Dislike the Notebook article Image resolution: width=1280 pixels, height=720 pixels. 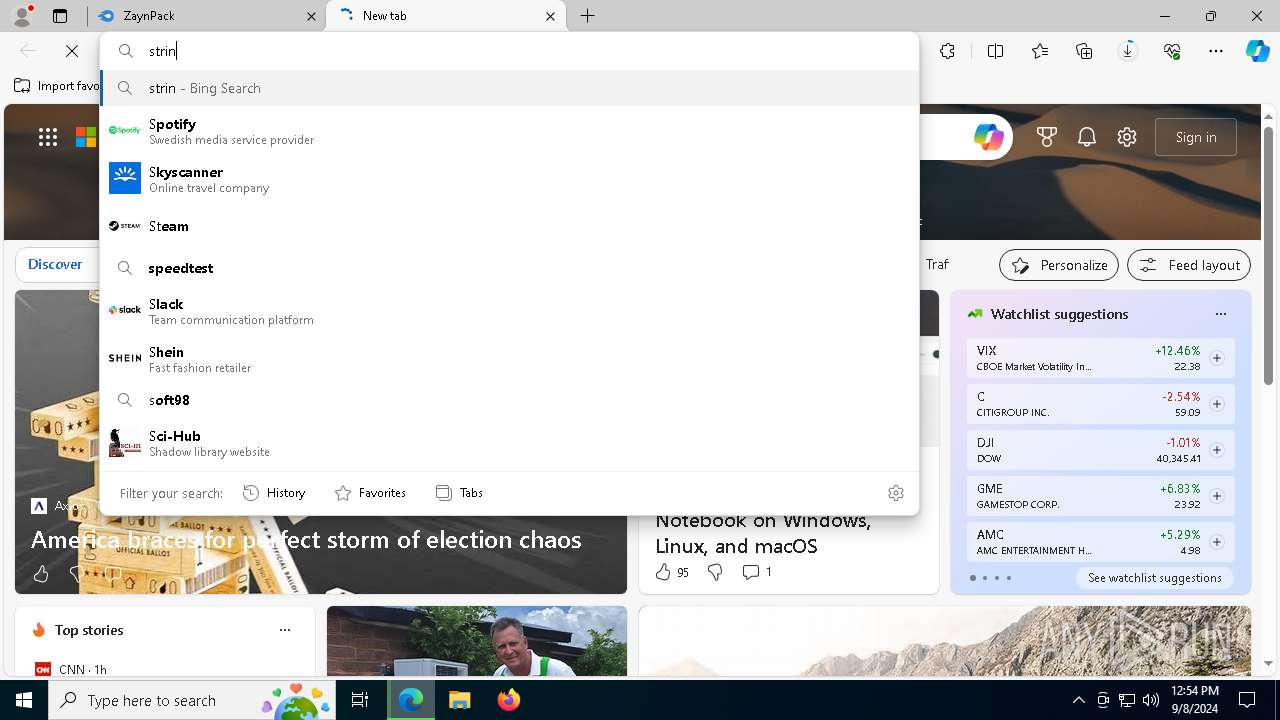pyautogui.click(x=715, y=572)
